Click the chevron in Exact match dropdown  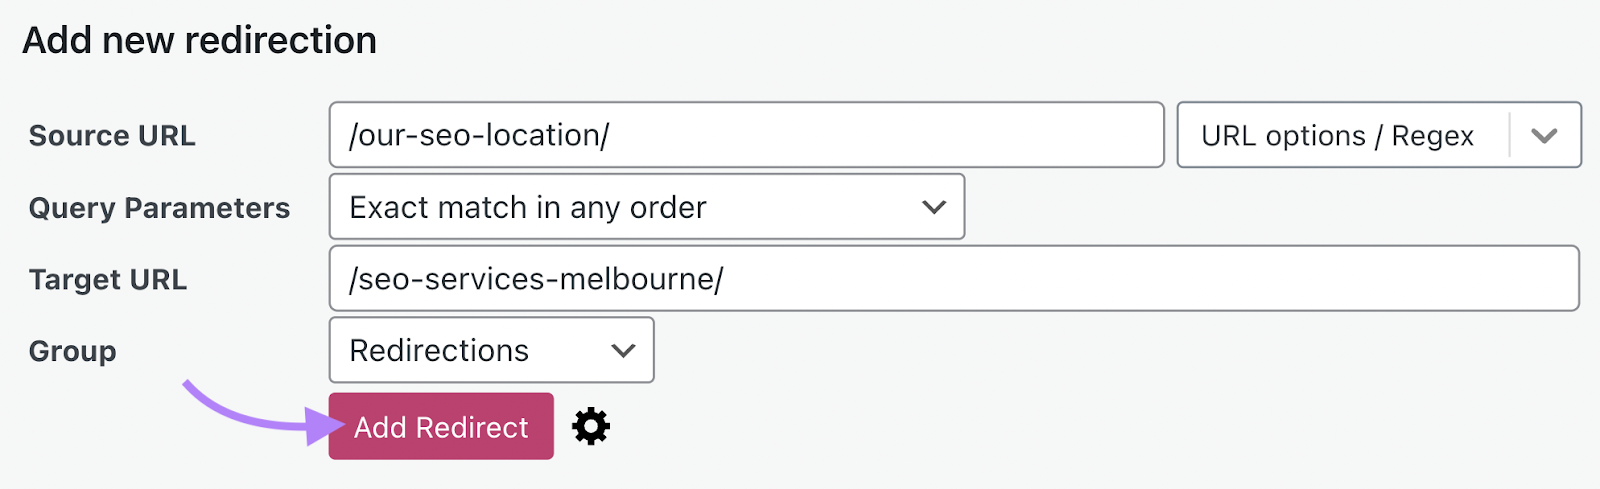pyautogui.click(x=934, y=207)
